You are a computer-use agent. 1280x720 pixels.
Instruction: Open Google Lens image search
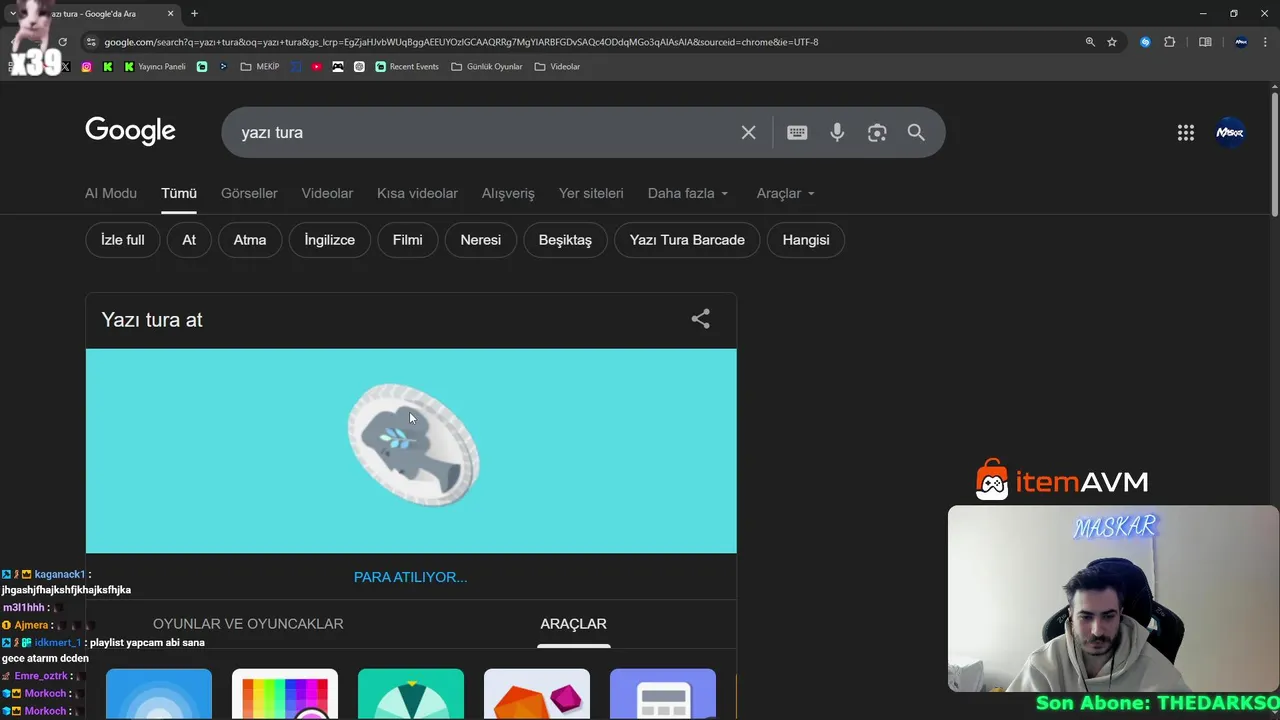[x=877, y=132]
